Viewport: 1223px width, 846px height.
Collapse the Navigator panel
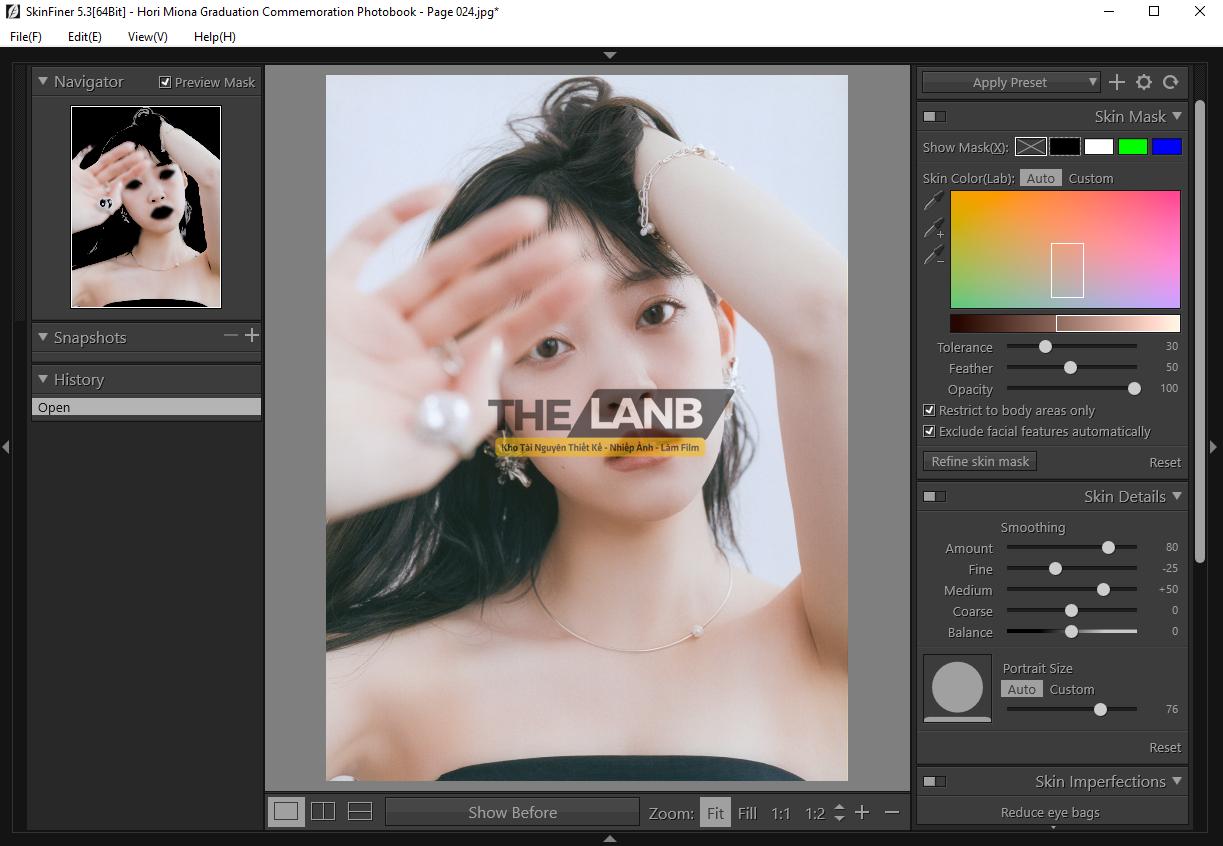(x=43, y=82)
